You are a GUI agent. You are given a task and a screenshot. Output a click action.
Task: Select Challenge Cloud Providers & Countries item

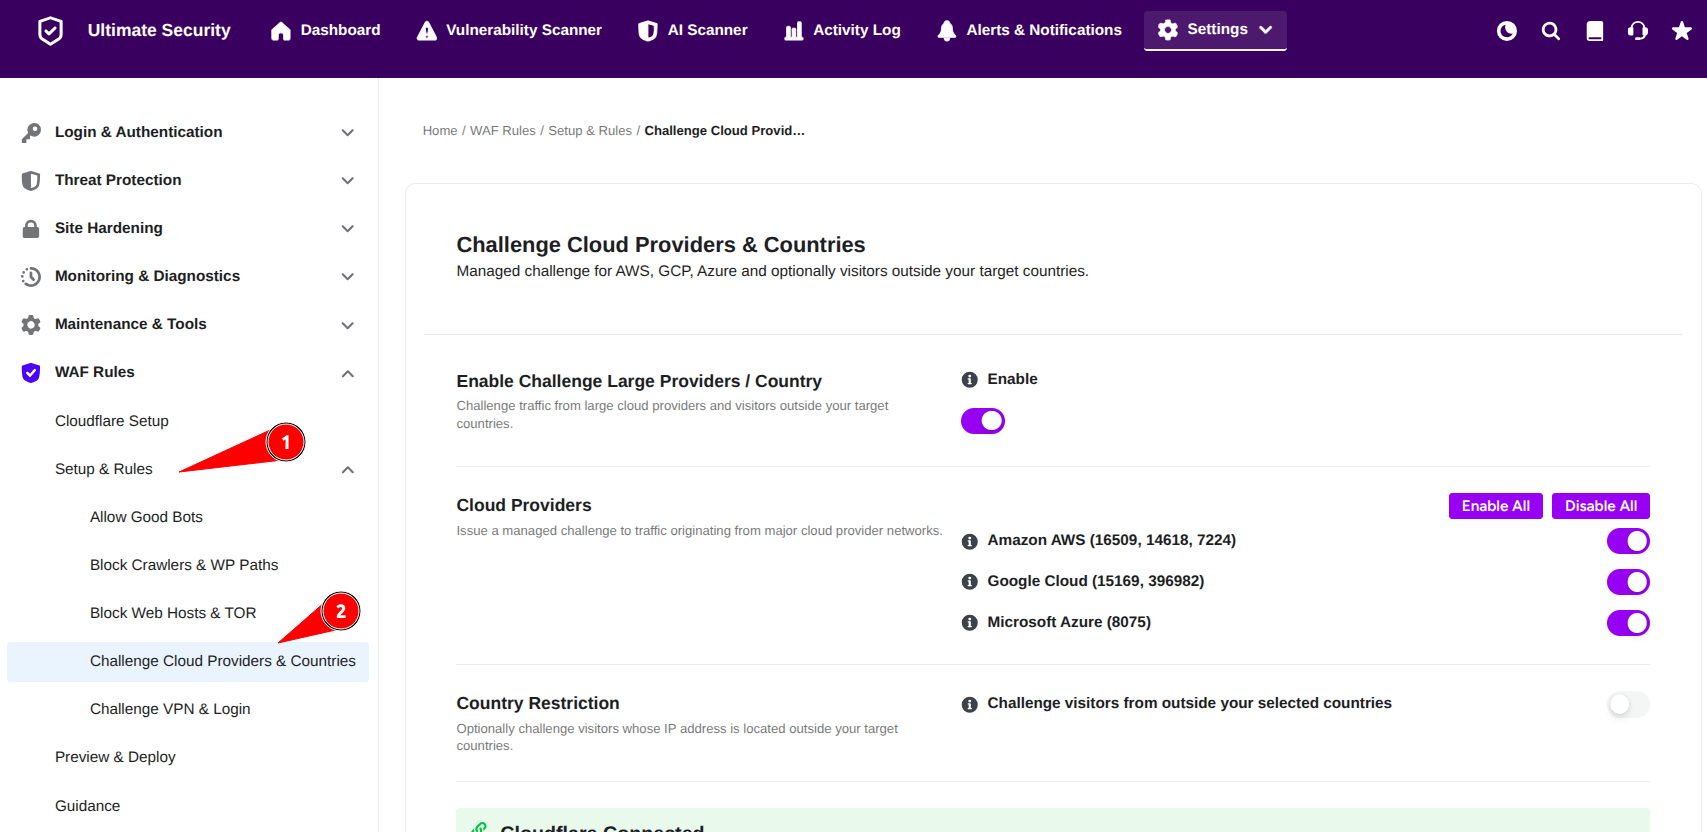coord(188,661)
